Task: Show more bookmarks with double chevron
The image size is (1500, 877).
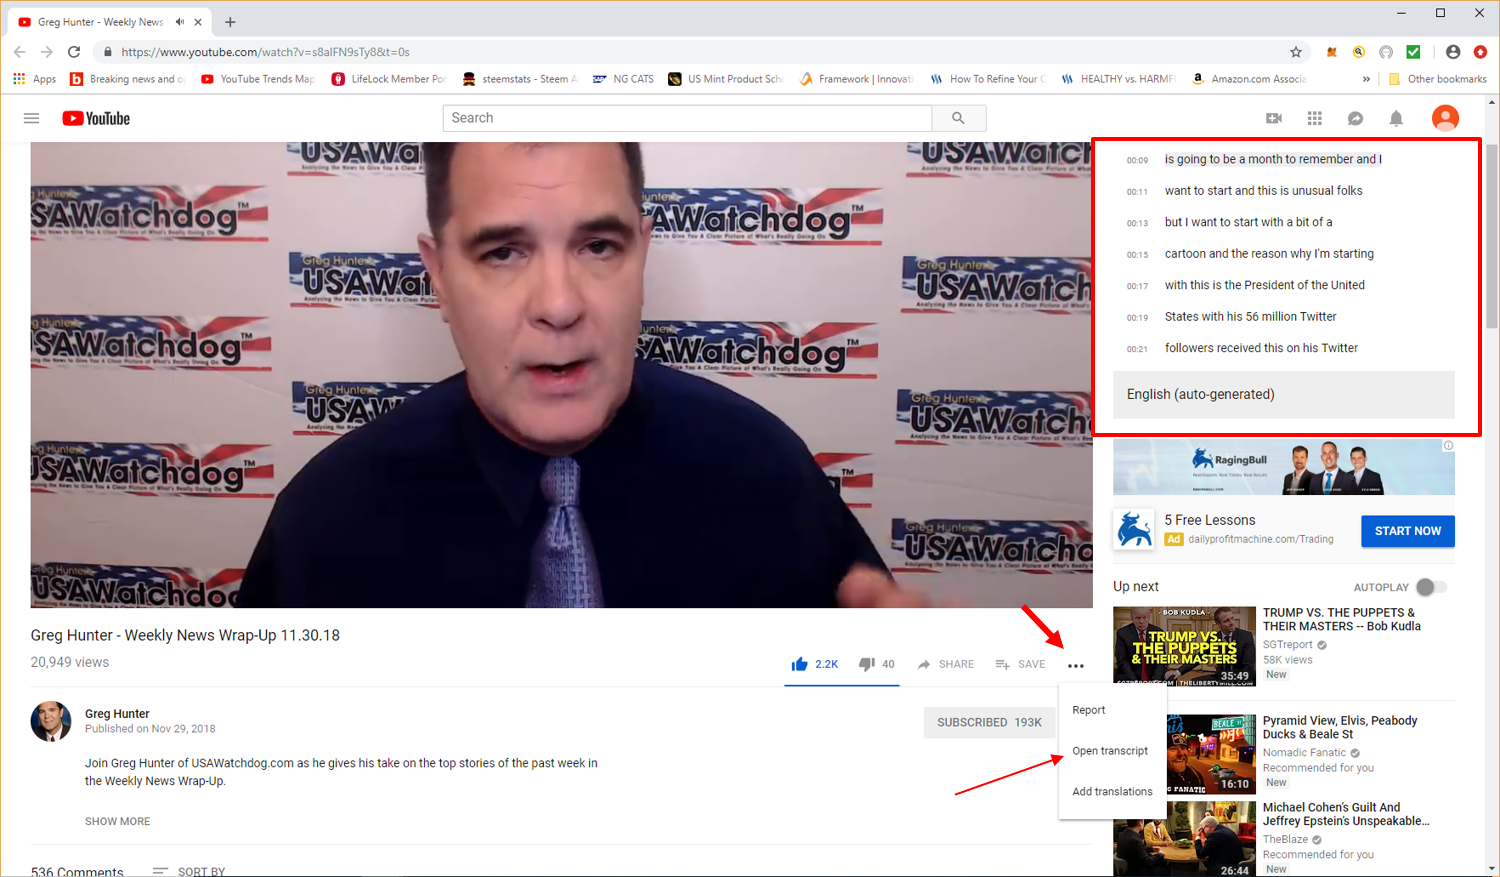Action: [x=1366, y=79]
